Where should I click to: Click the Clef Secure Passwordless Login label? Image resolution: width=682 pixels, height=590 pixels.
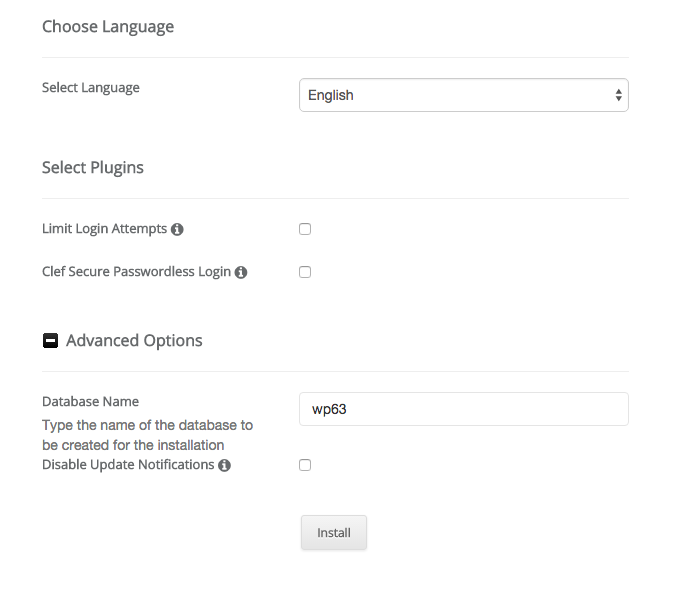click(x=136, y=272)
